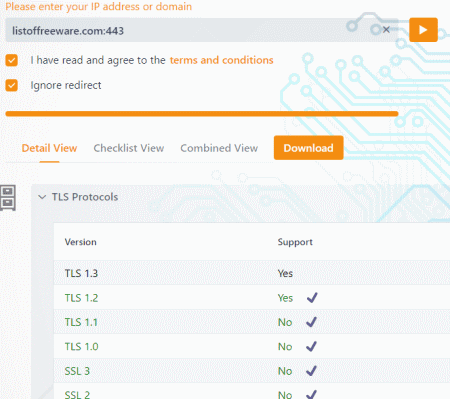Image resolution: width=450 pixels, height=399 pixels.
Task: Click the No value in TLS 1.0 row
Action: point(285,347)
